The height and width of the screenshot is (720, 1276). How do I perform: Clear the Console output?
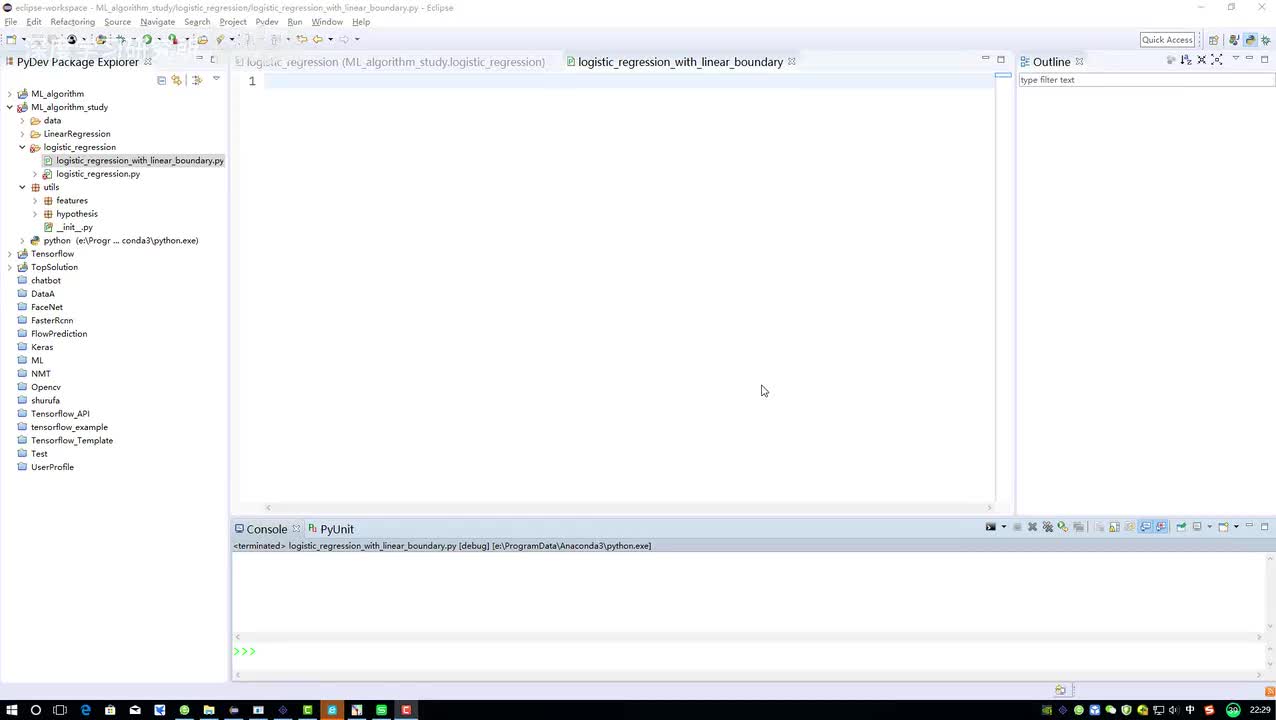[x=1100, y=527]
